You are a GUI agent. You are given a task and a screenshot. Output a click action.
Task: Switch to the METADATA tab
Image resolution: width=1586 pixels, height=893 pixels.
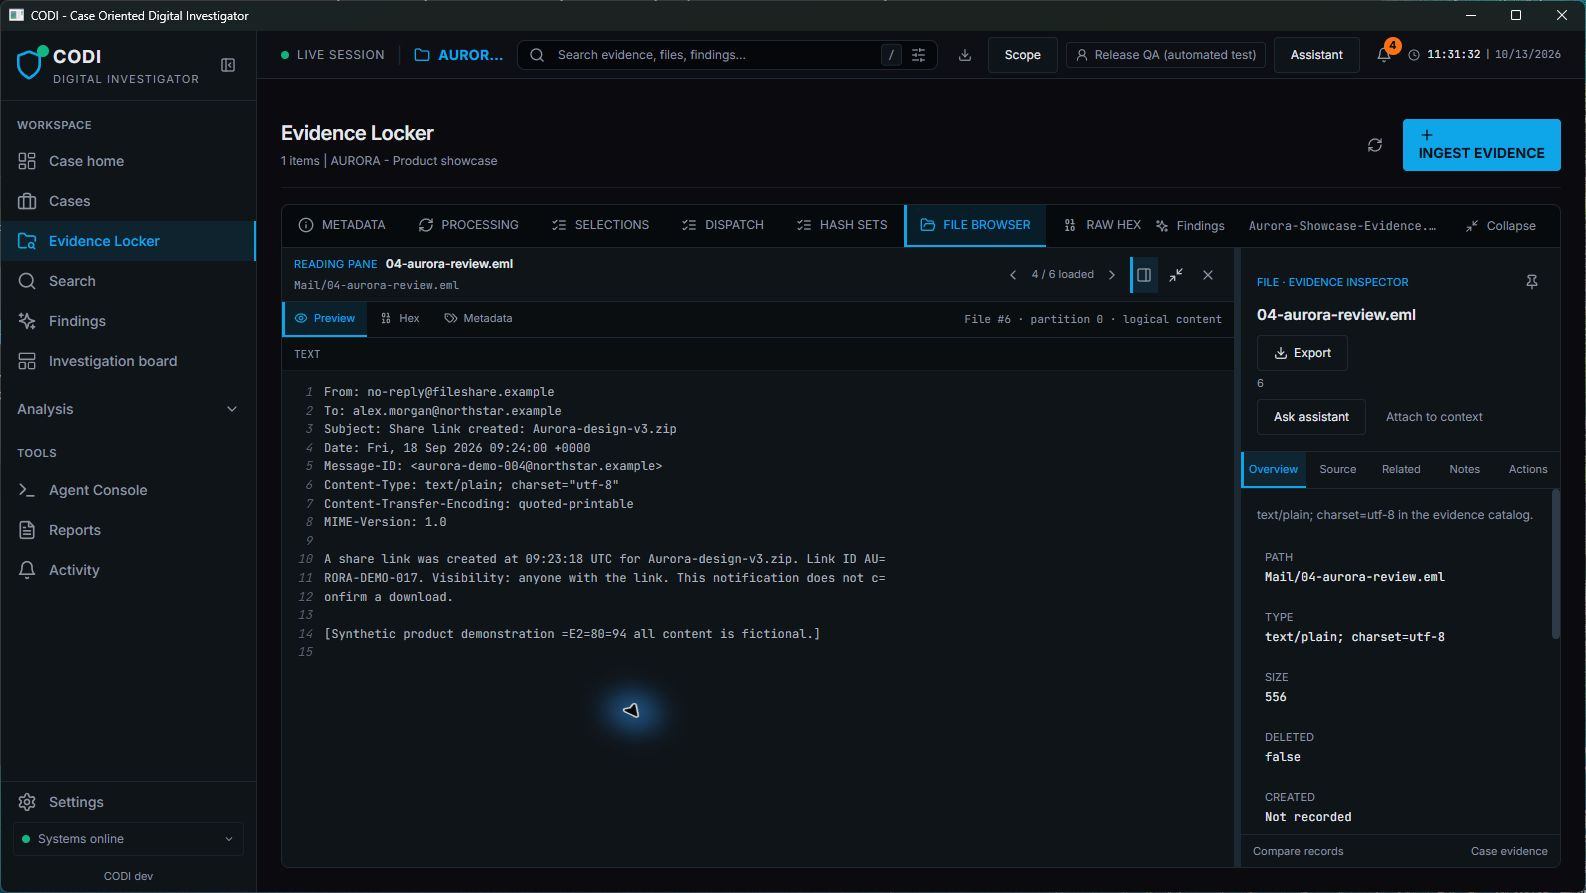342,225
